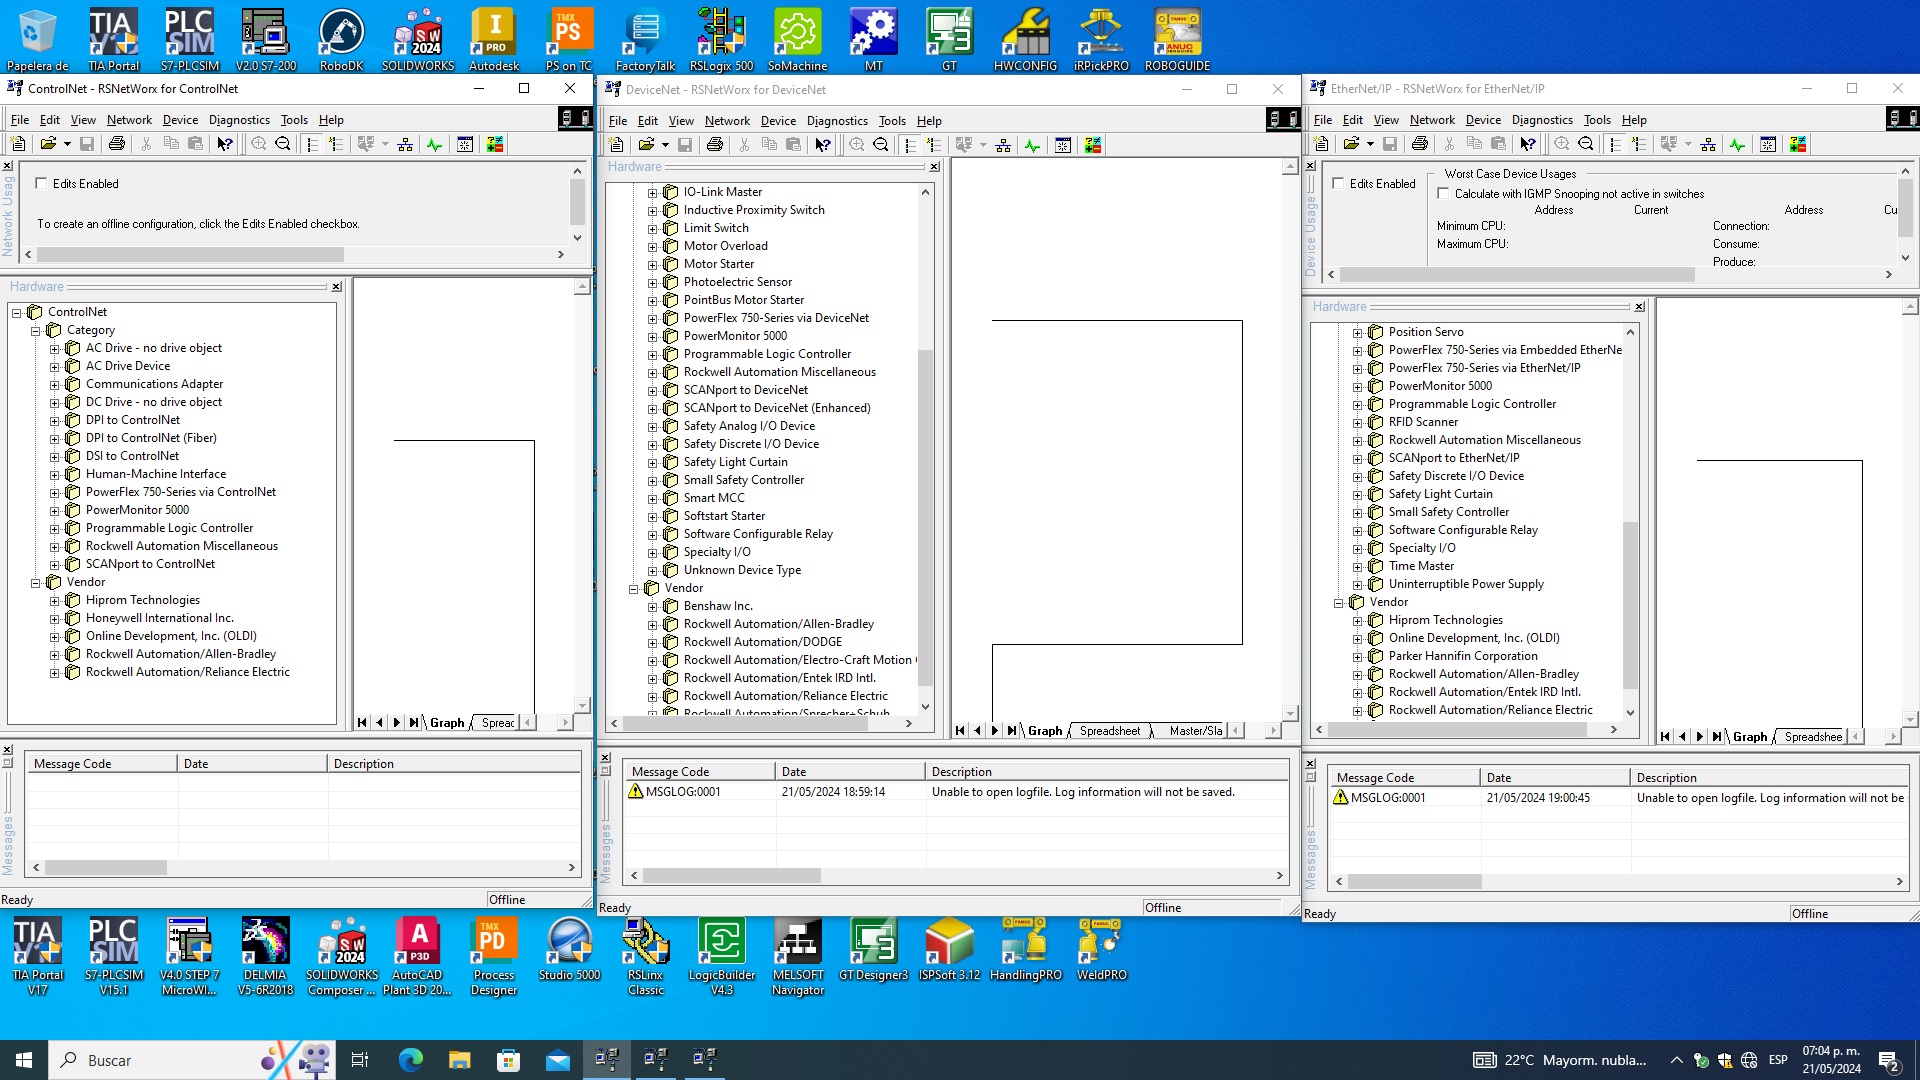Click Zoom Out magnifier in EtherNet/IP toolbar
Image resolution: width=1920 pixels, height=1080 pixels.
coord(1586,144)
